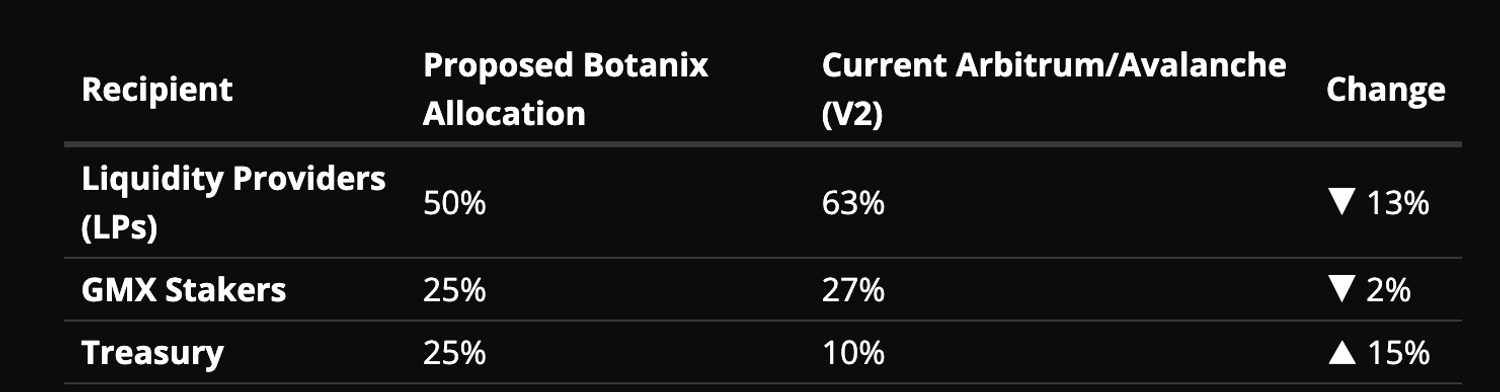Click the 13% change value
Screen dimensions: 1500x392
tap(1398, 204)
